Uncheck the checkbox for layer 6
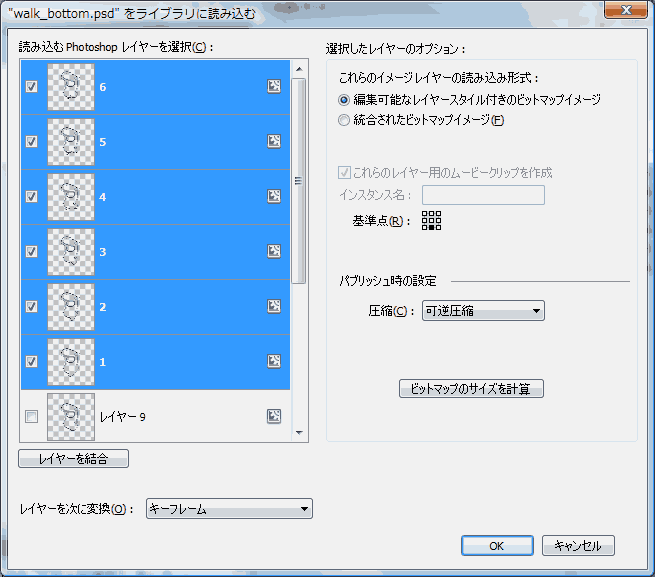655x577 pixels. pos(32,87)
